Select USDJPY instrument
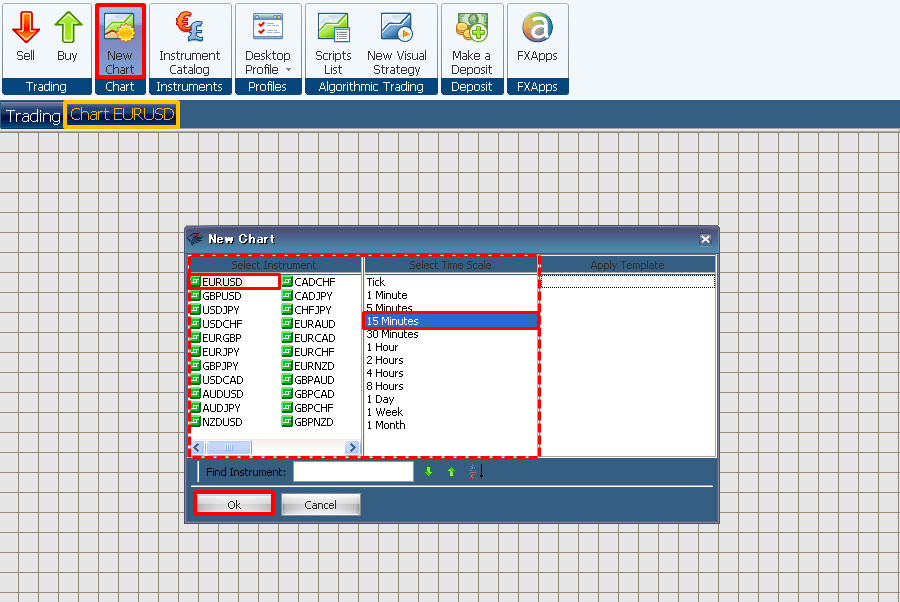 [x=214, y=310]
